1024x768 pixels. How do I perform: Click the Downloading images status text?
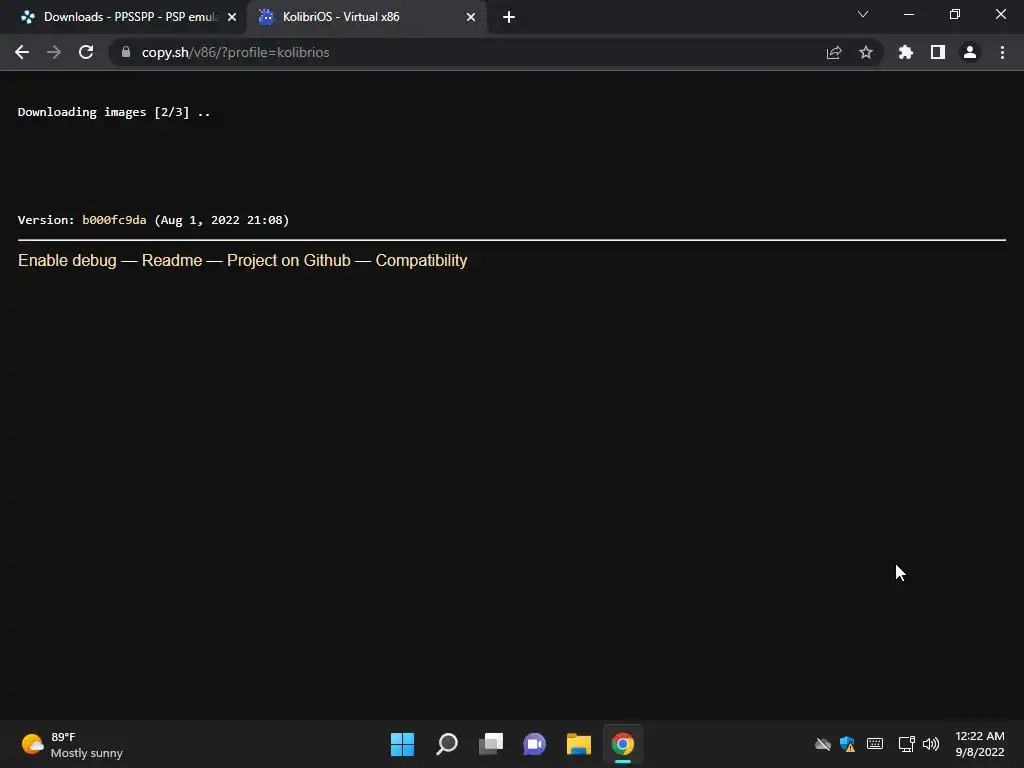pyautogui.click(x=114, y=112)
